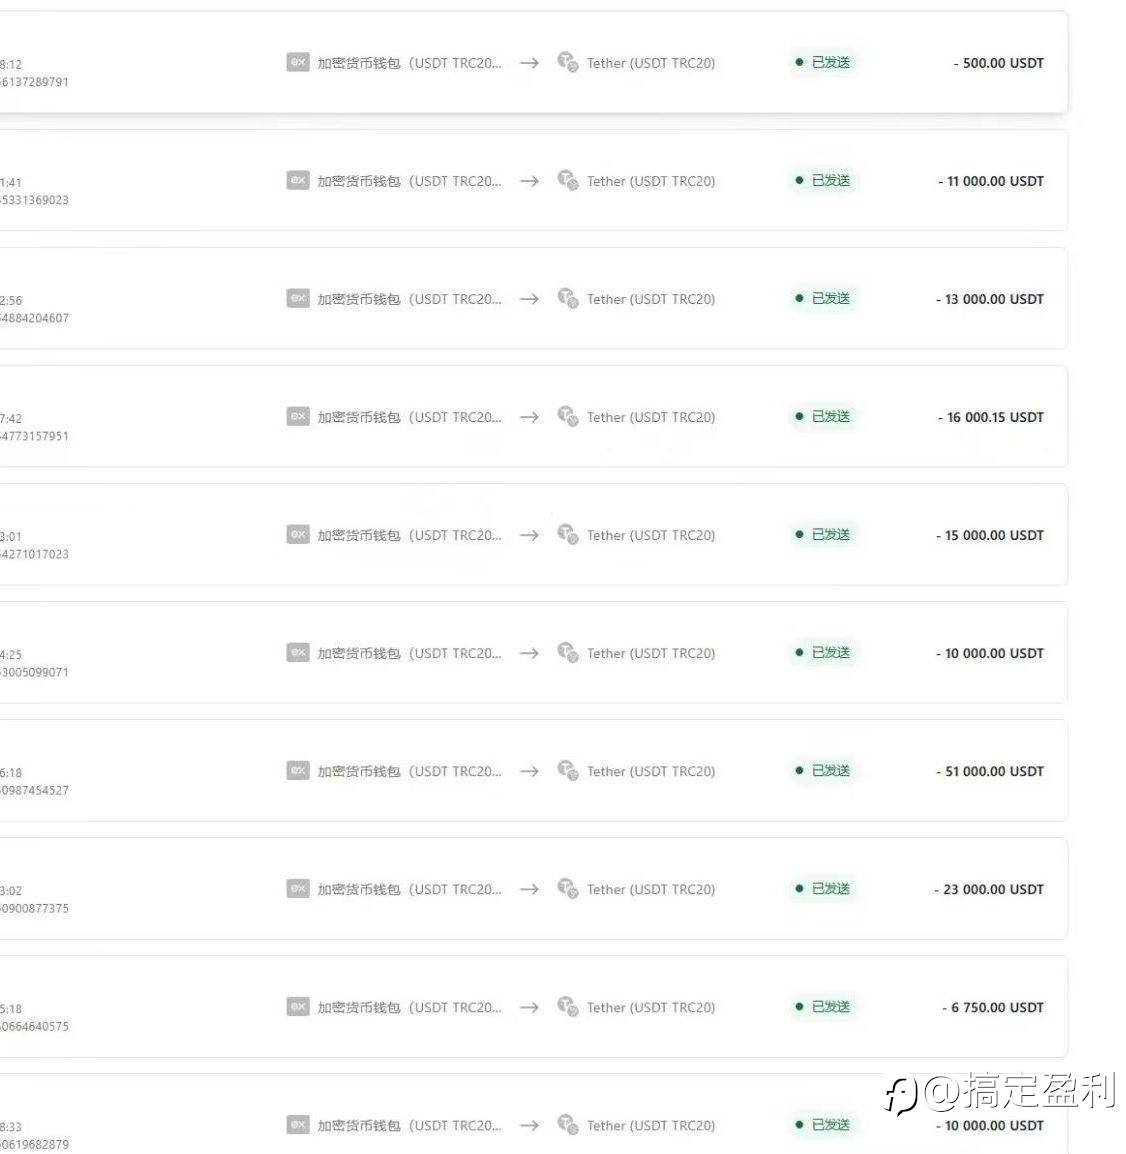Click 已发送 status badge in the 23 000.00 row
The width and height of the screenshot is (1126, 1154).
[x=822, y=889]
